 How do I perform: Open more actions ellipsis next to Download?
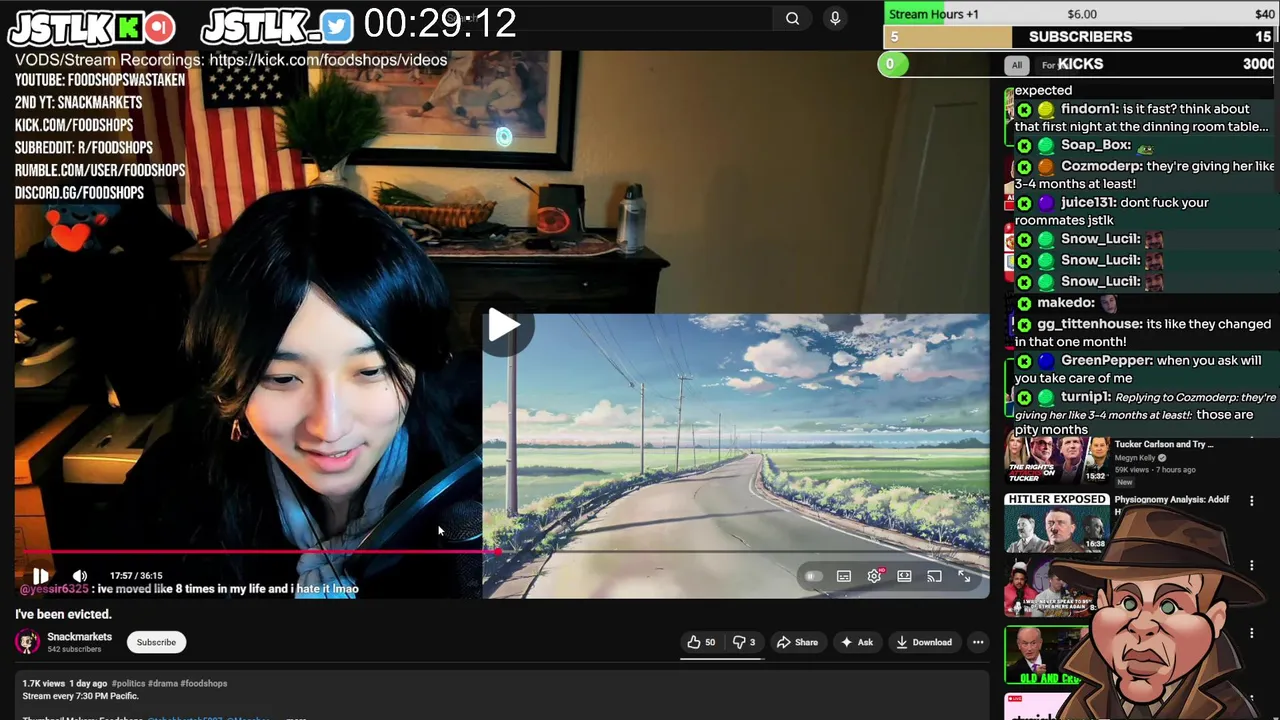pyautogui.click(x=978, y=642)
